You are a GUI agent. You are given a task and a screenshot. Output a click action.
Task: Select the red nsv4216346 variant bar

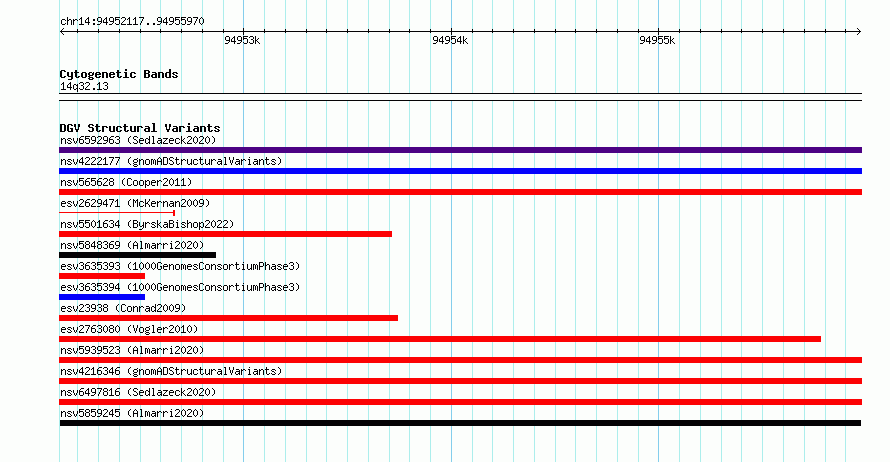pos(460,381)
